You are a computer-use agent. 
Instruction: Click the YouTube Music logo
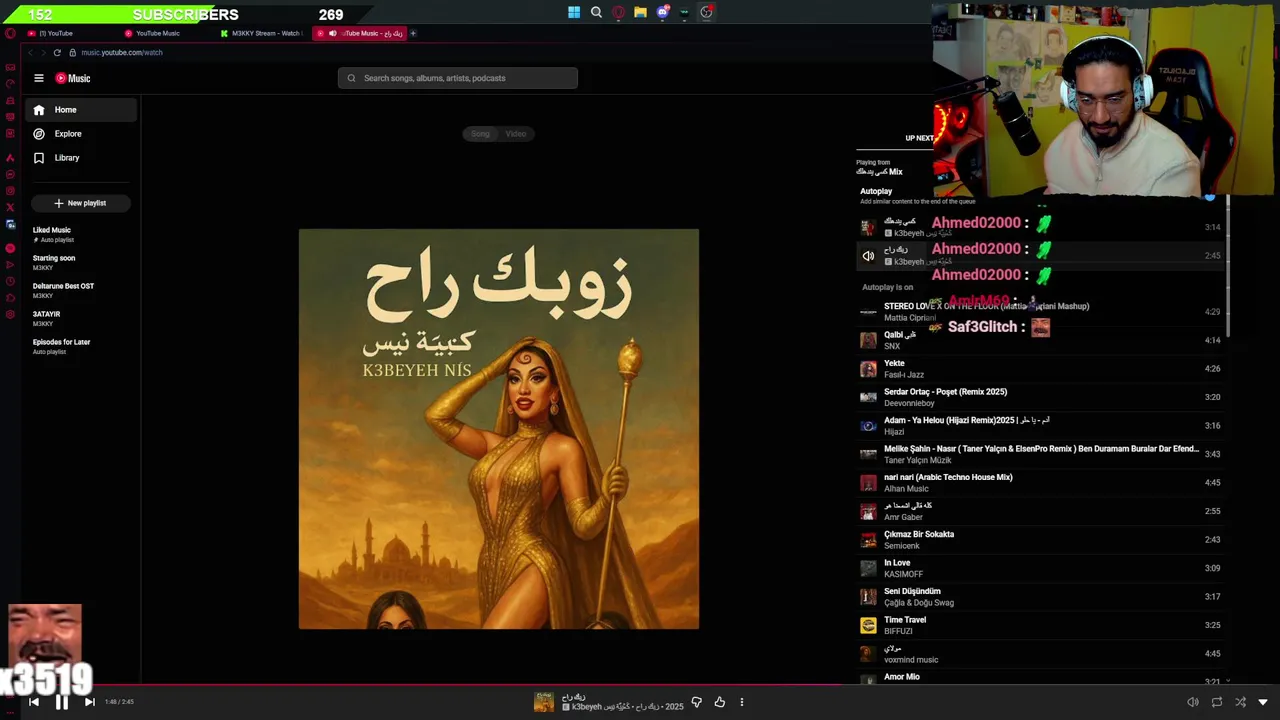click(x=73, y=78)
